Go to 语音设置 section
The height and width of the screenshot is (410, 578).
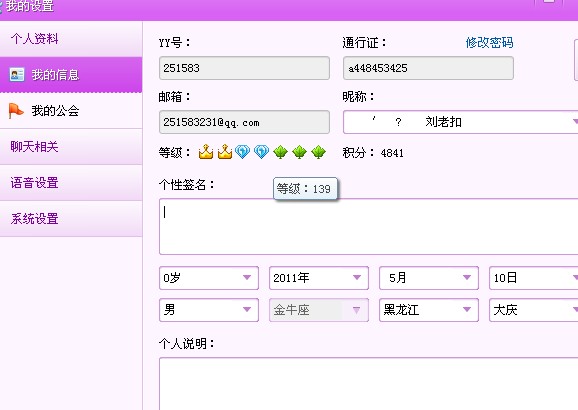click(71, 183)
